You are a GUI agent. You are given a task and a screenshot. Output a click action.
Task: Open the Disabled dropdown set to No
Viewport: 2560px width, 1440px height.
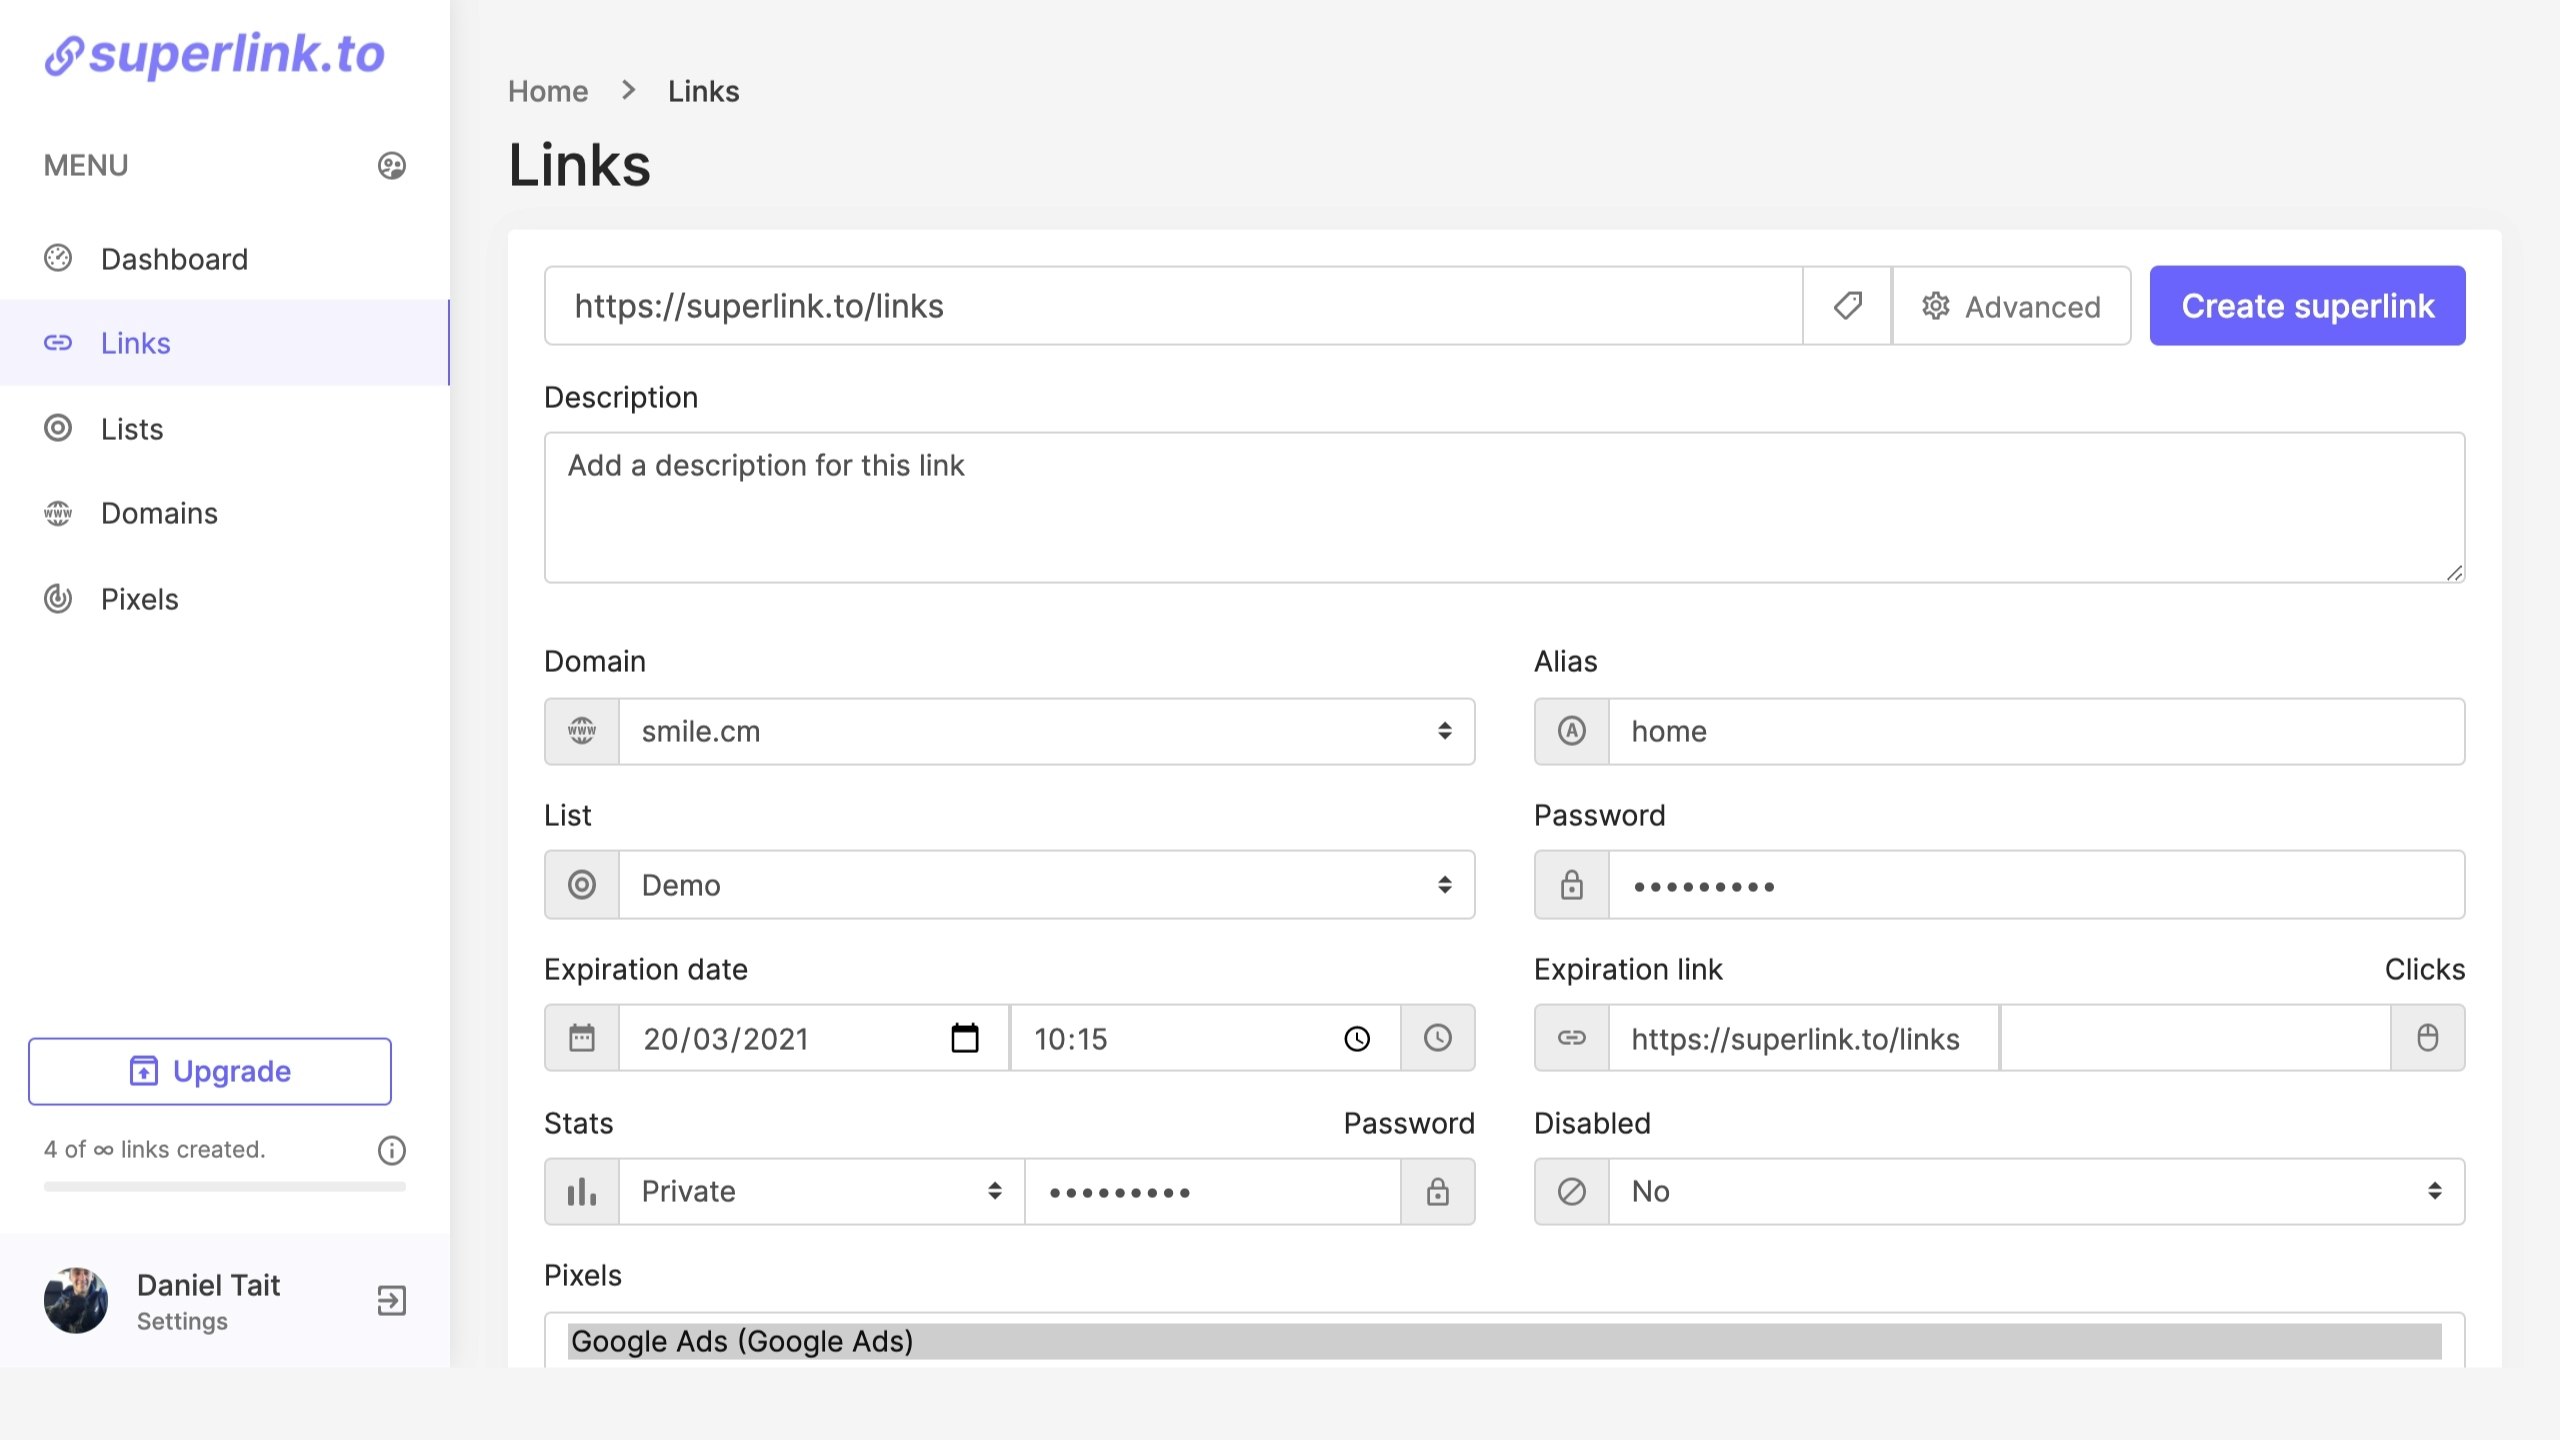click(2035, 1191)
